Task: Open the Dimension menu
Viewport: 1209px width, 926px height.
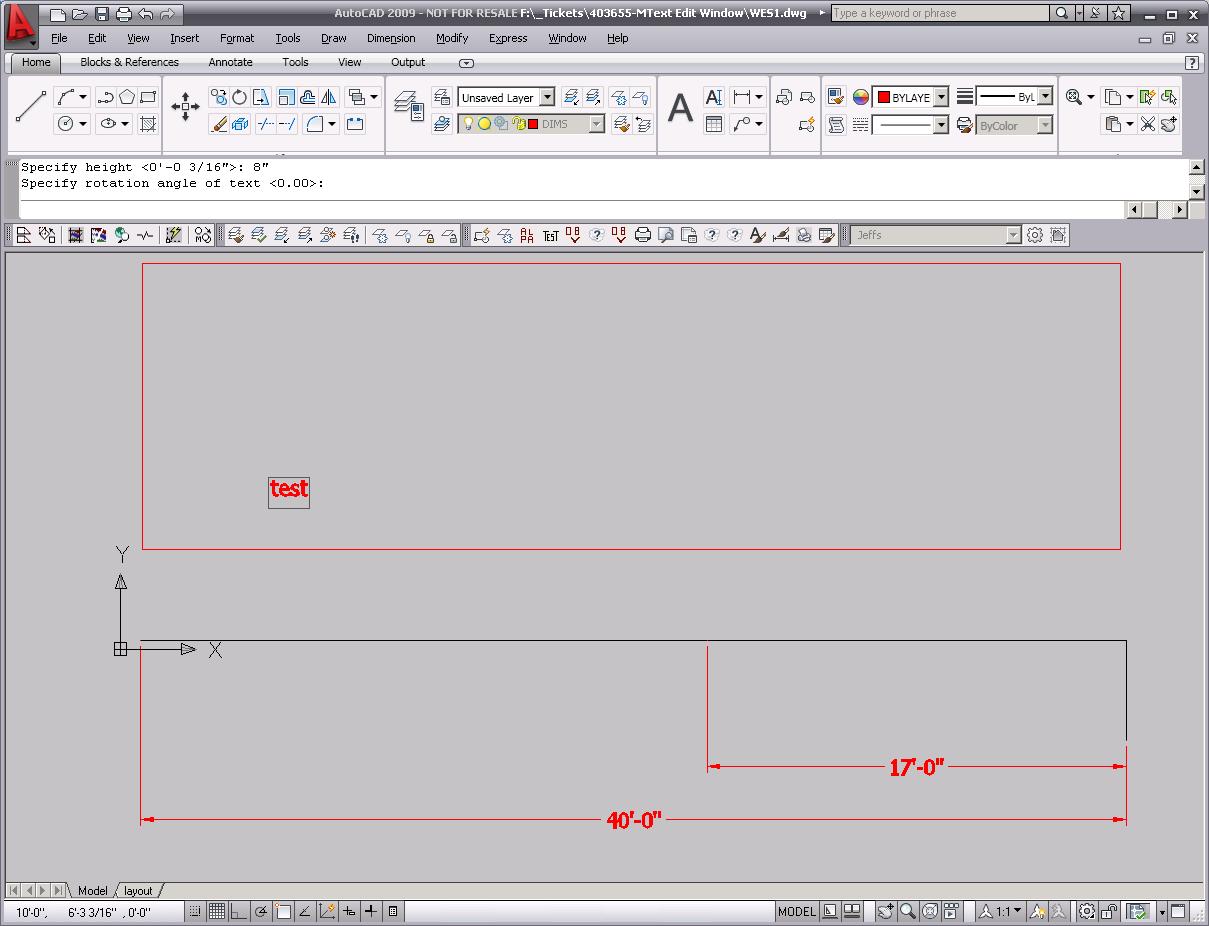Action: (x=391, y=38)
